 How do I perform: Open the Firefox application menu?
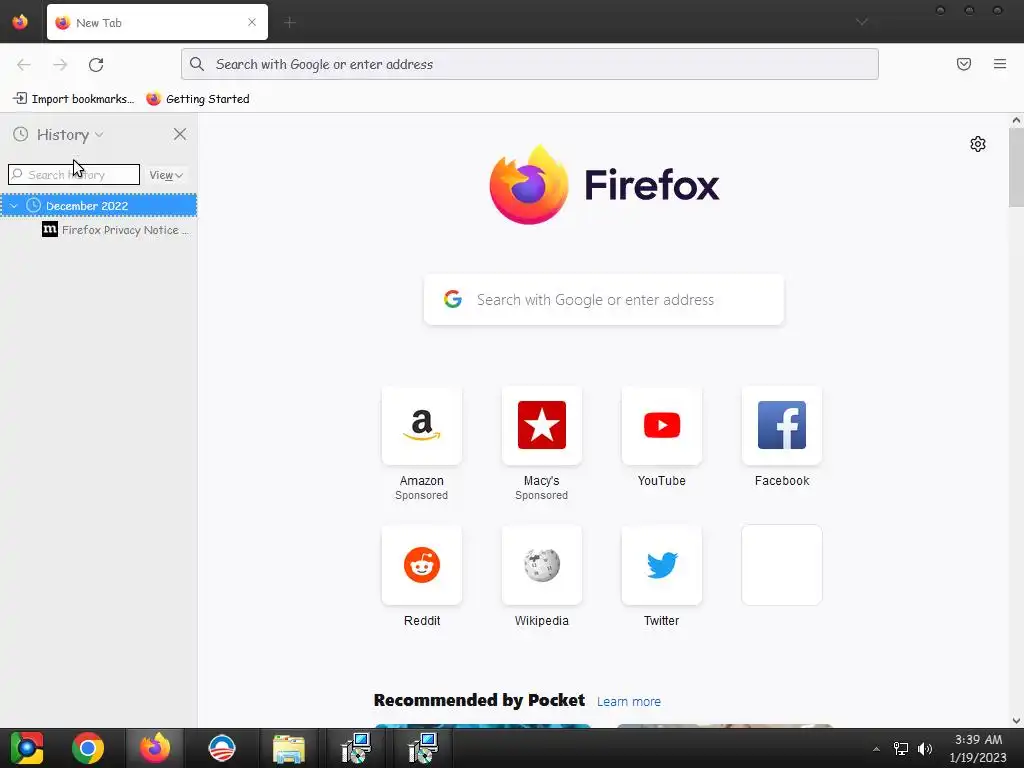click(x=1000, y=64)
